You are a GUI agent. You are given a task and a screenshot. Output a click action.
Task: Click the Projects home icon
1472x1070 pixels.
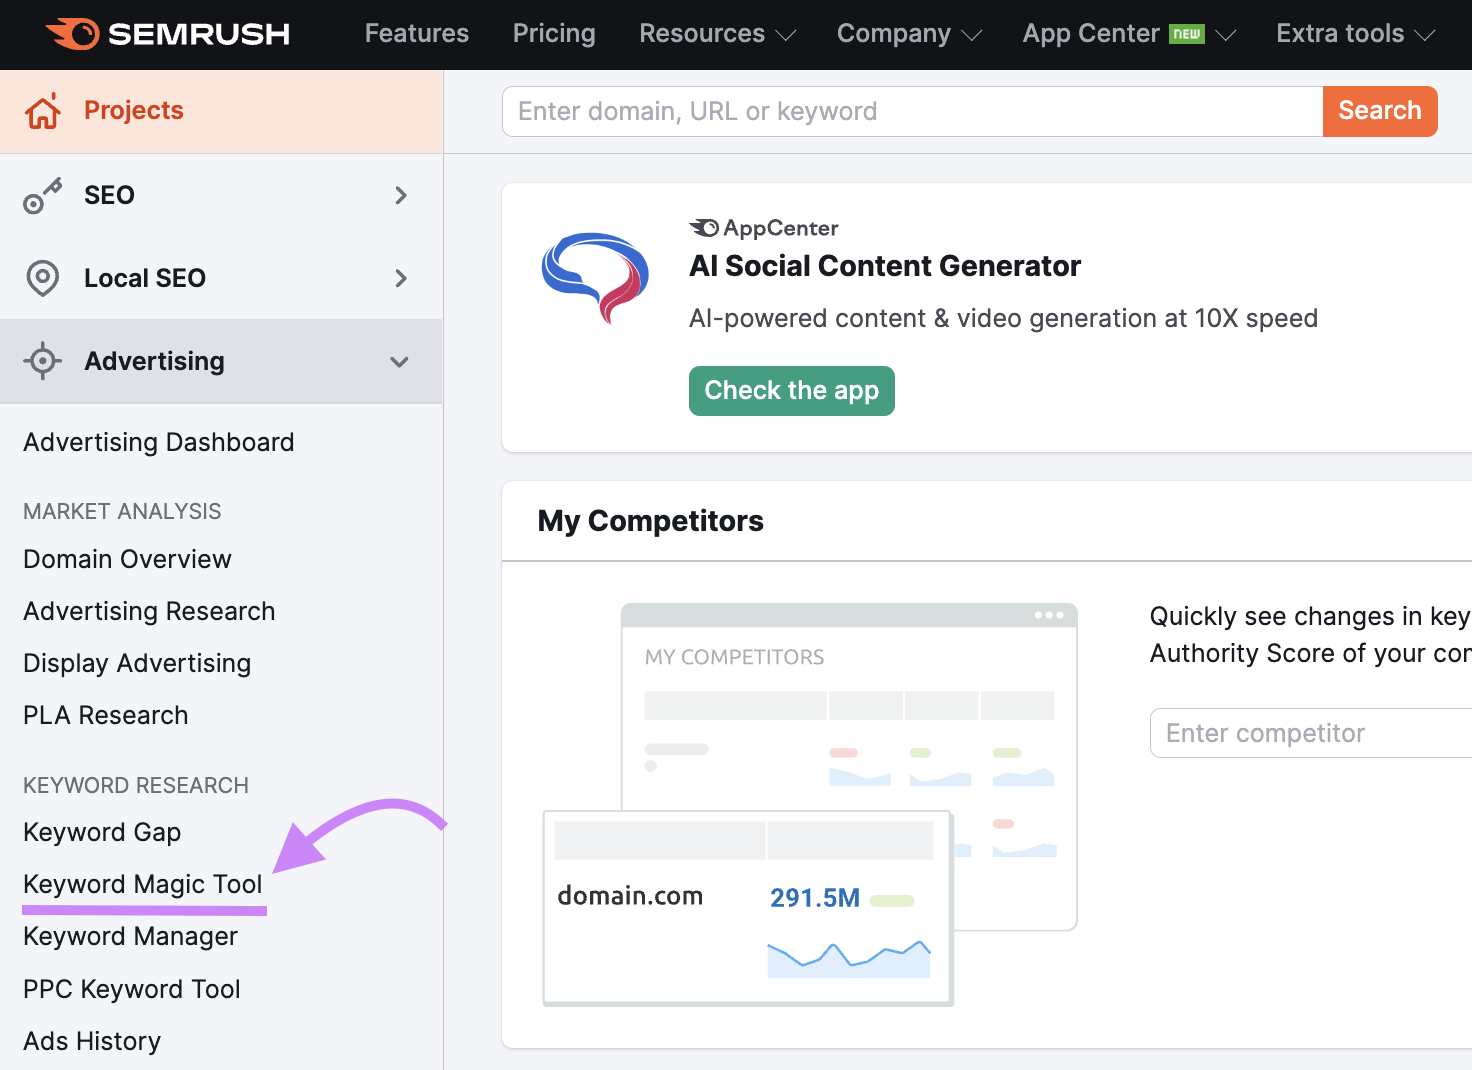[x=43, y=111]
